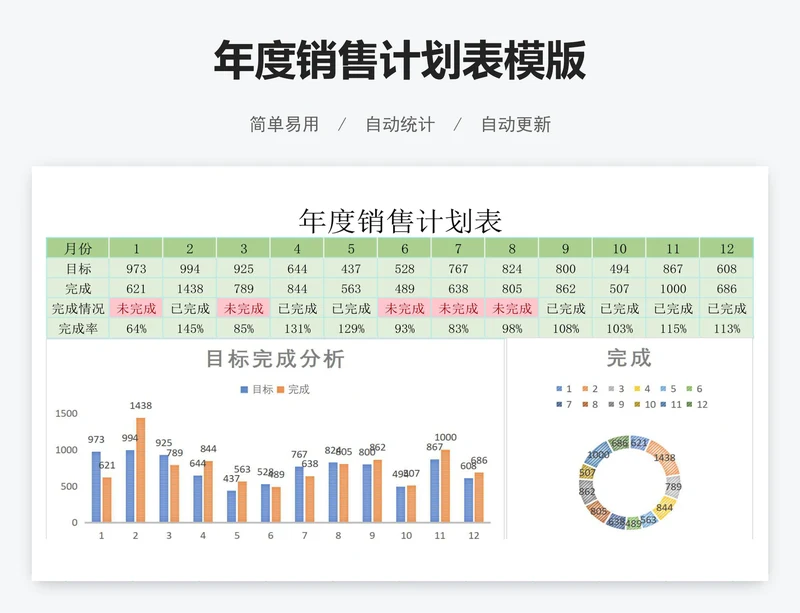The height and width of the screenshot is (613, 800).
Task: Click the yellow 844 donut segment
Action: 665,507
